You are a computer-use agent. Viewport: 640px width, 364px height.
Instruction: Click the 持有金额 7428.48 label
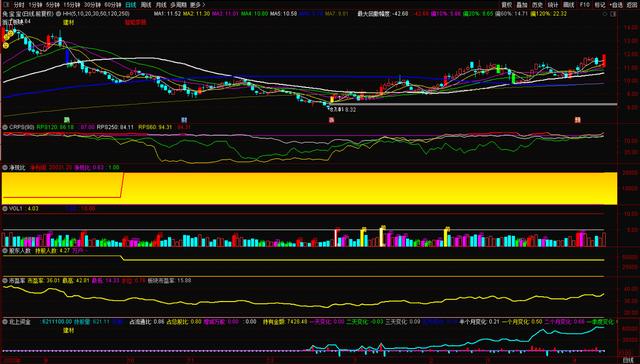[x=286, y=322]
